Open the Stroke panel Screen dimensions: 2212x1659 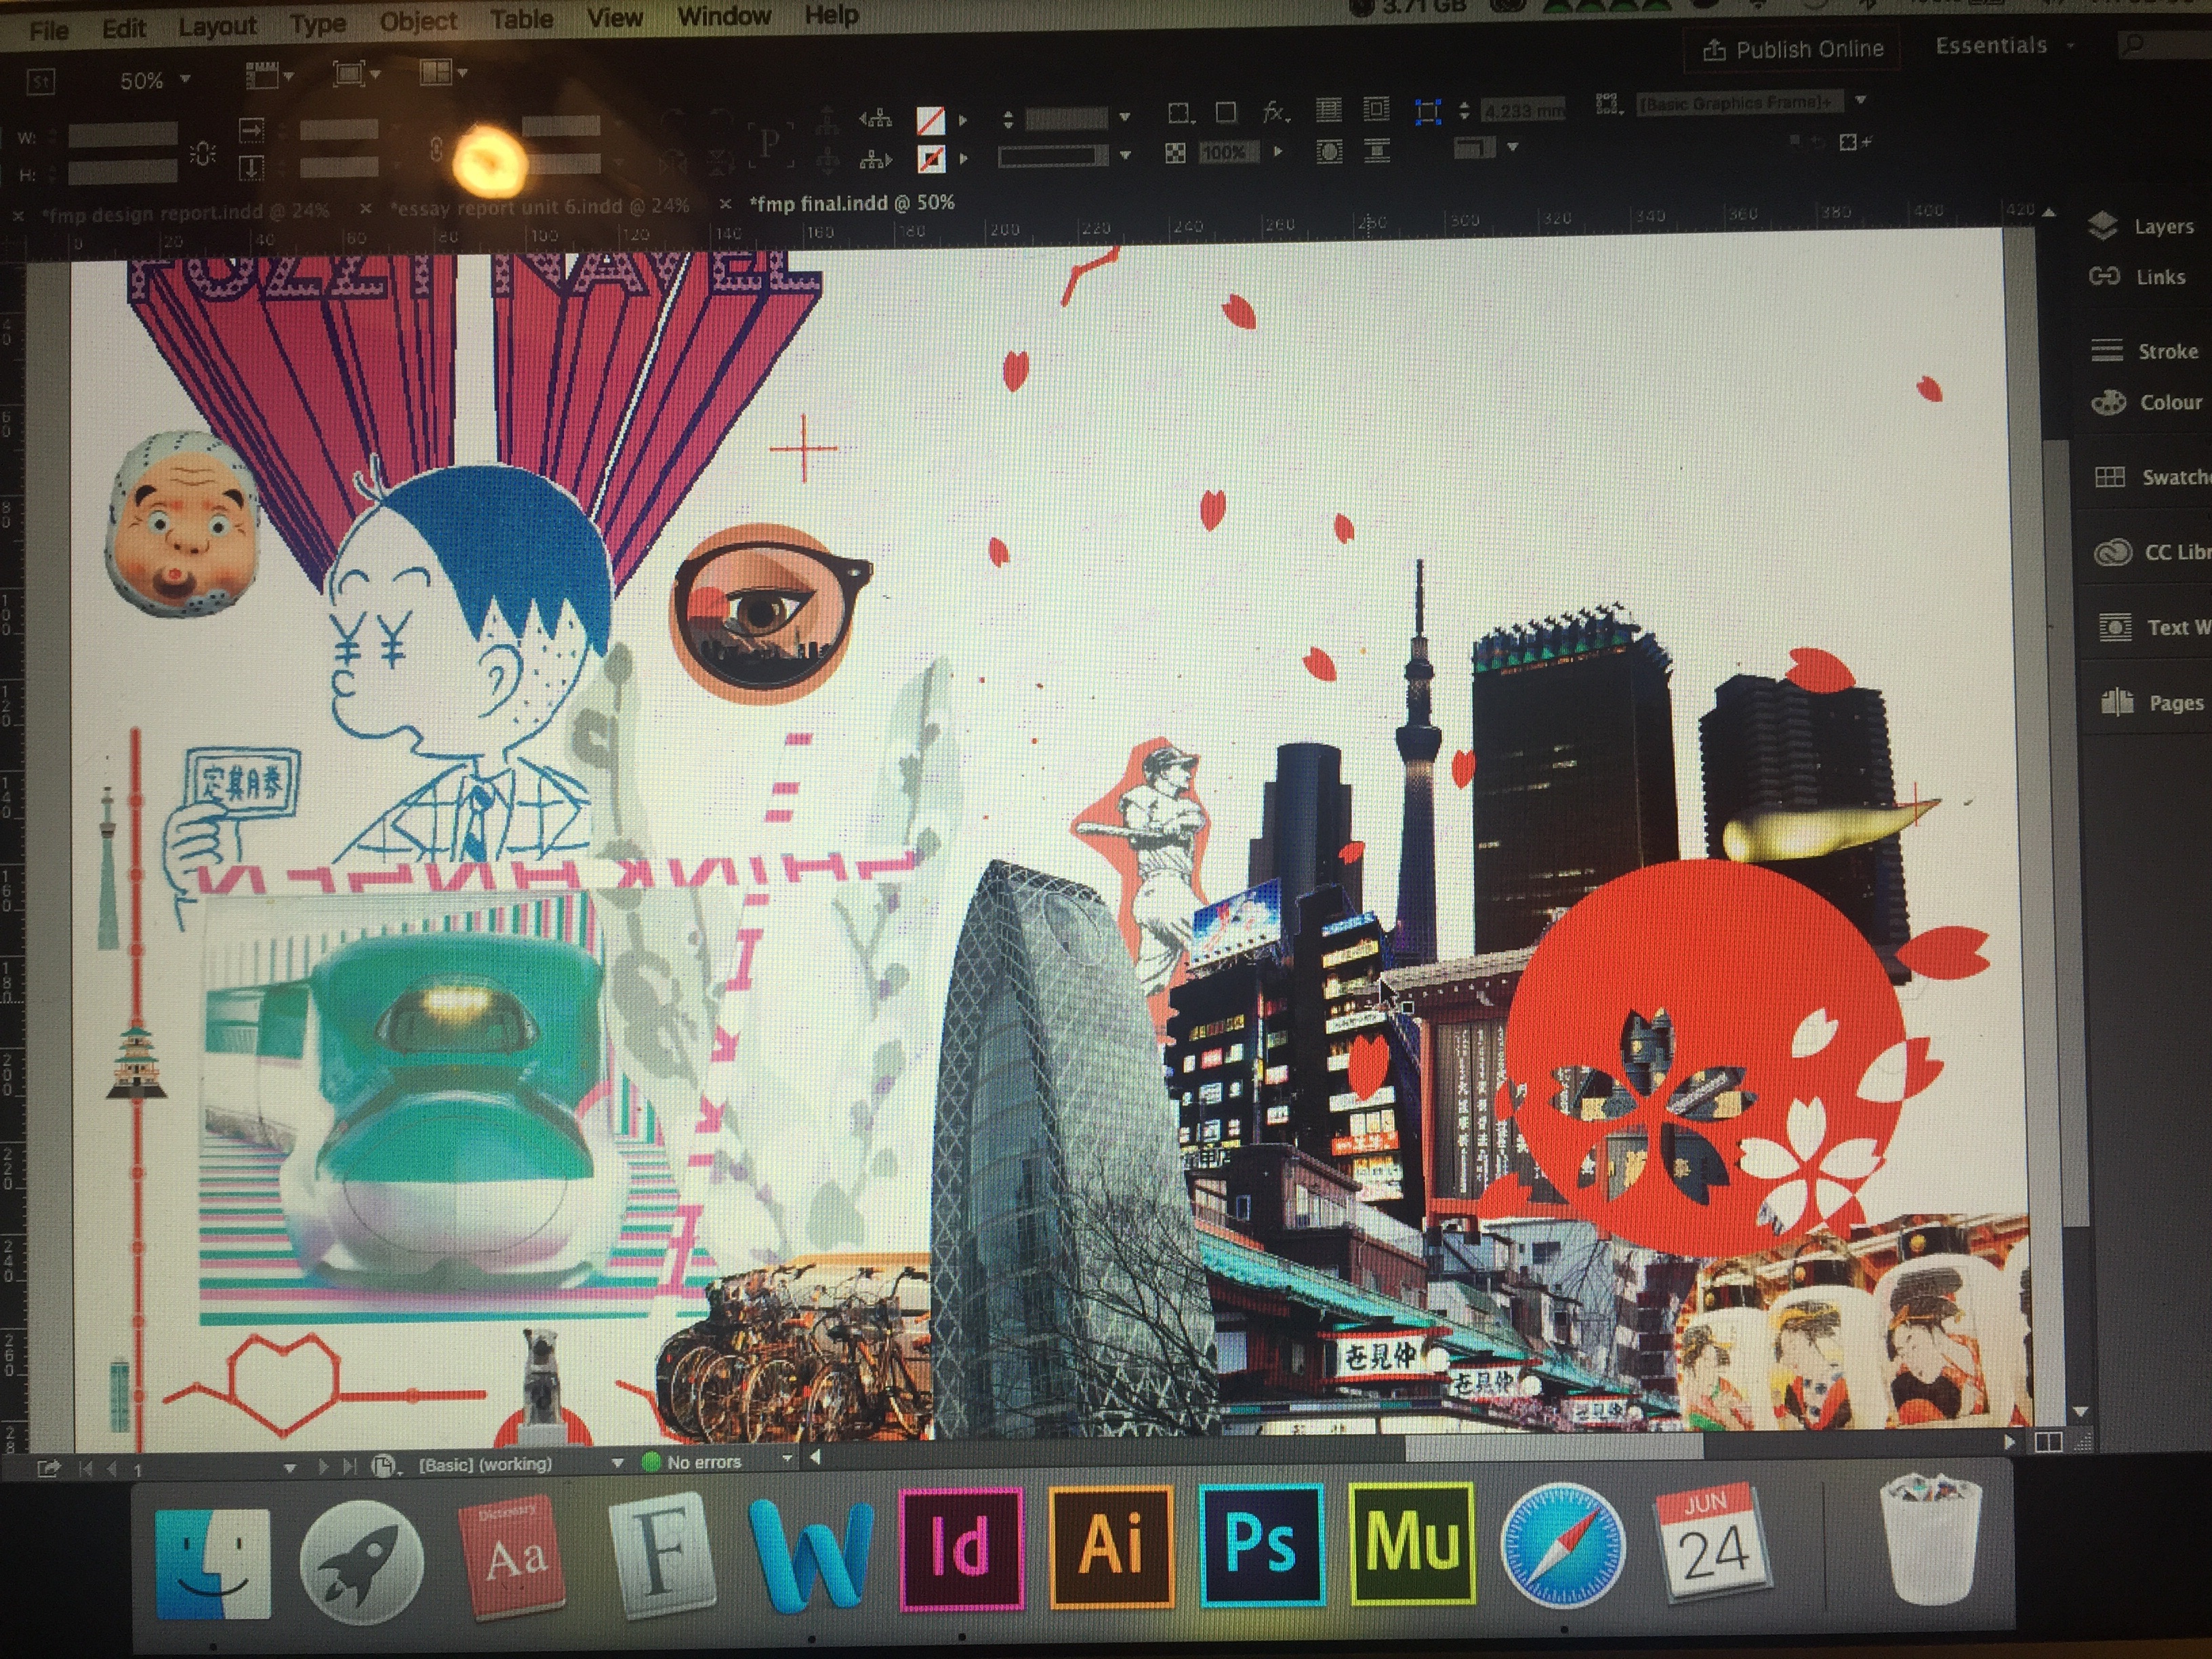click(x=2144, y=351)
